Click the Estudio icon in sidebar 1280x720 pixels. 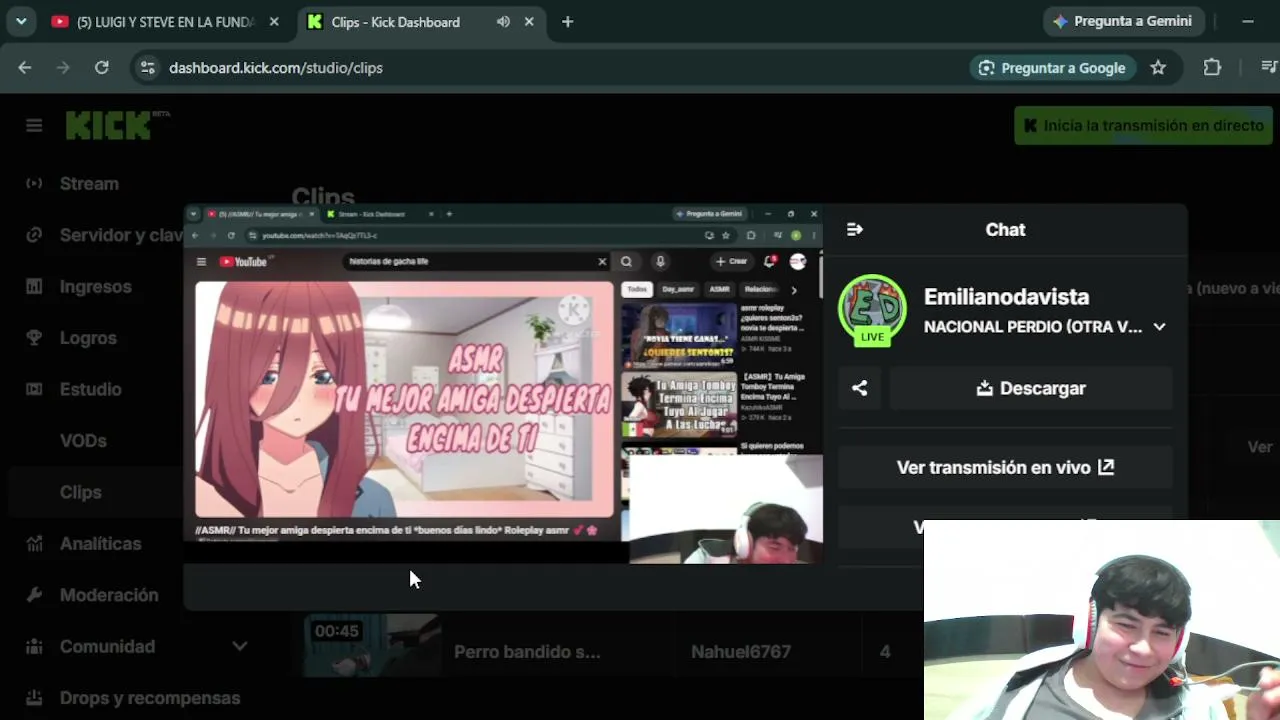pos(34,389)
